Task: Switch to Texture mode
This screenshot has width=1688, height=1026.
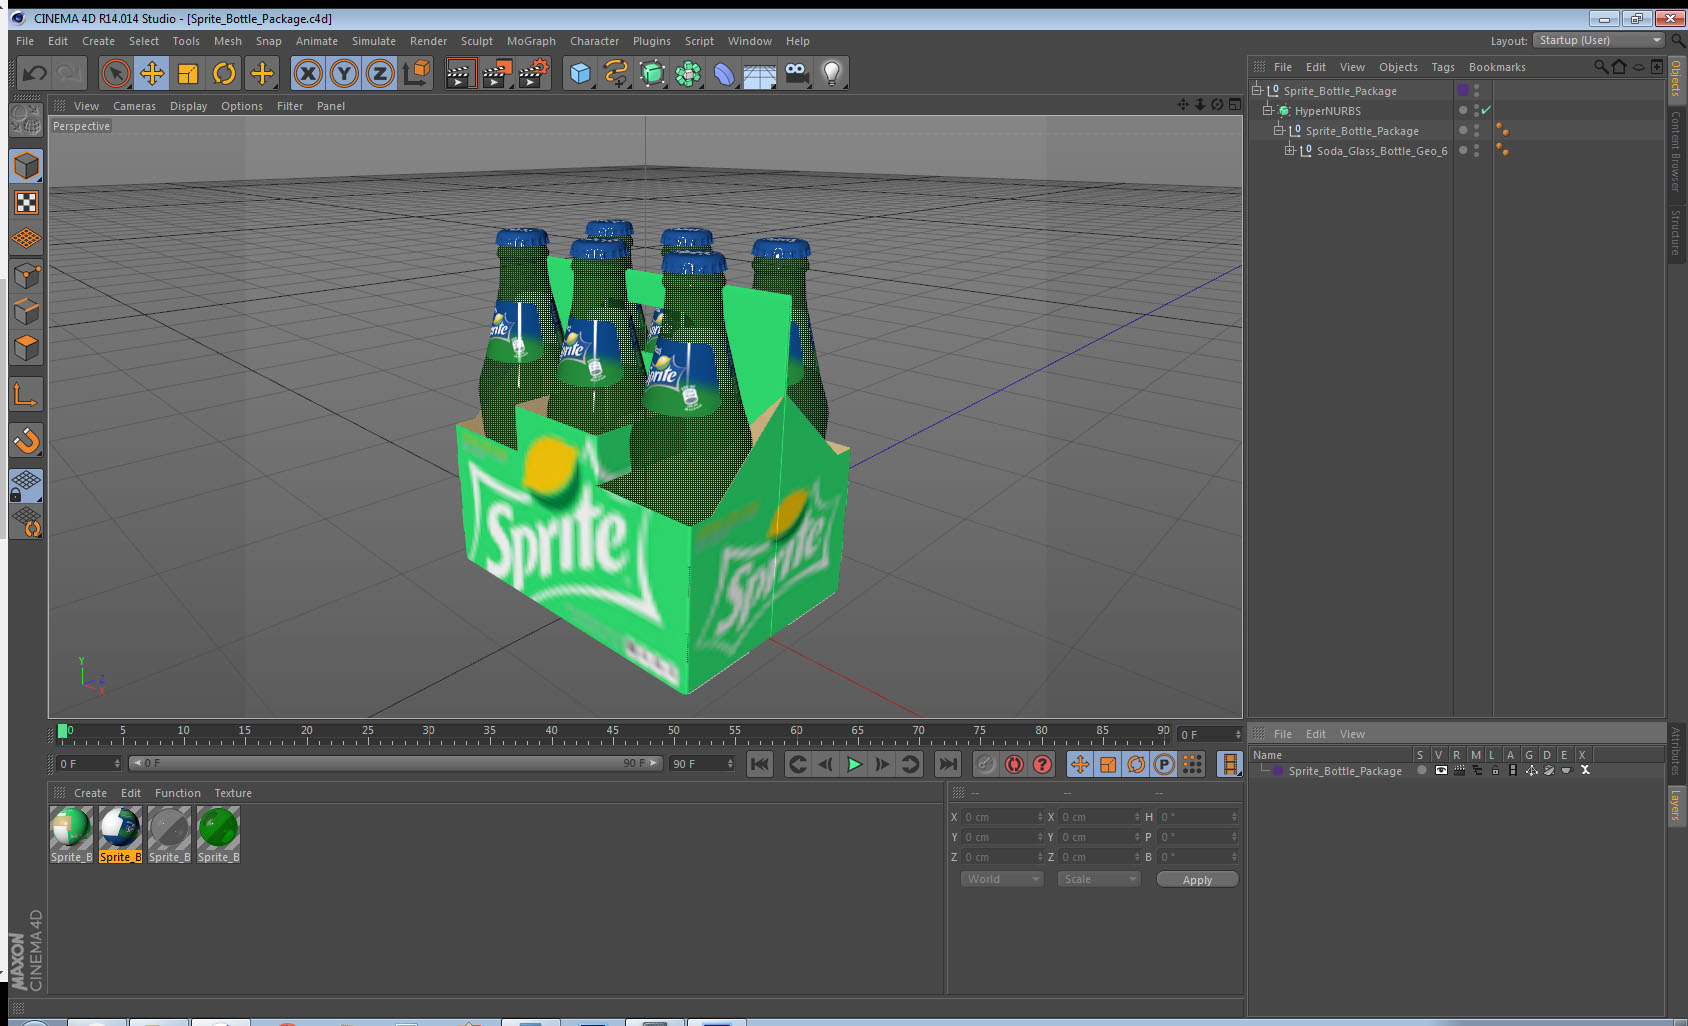Action: coord(26,203)
